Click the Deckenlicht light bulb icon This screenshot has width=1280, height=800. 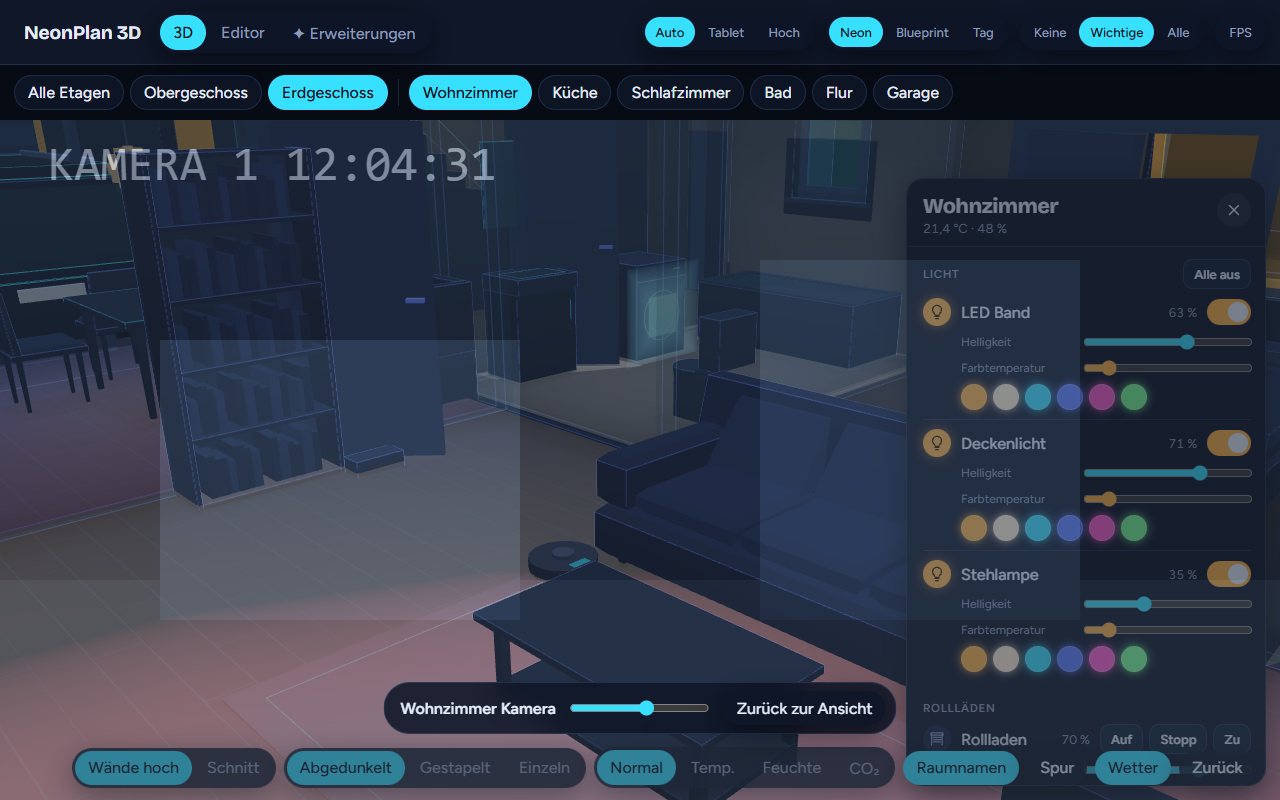pos(937,443)
